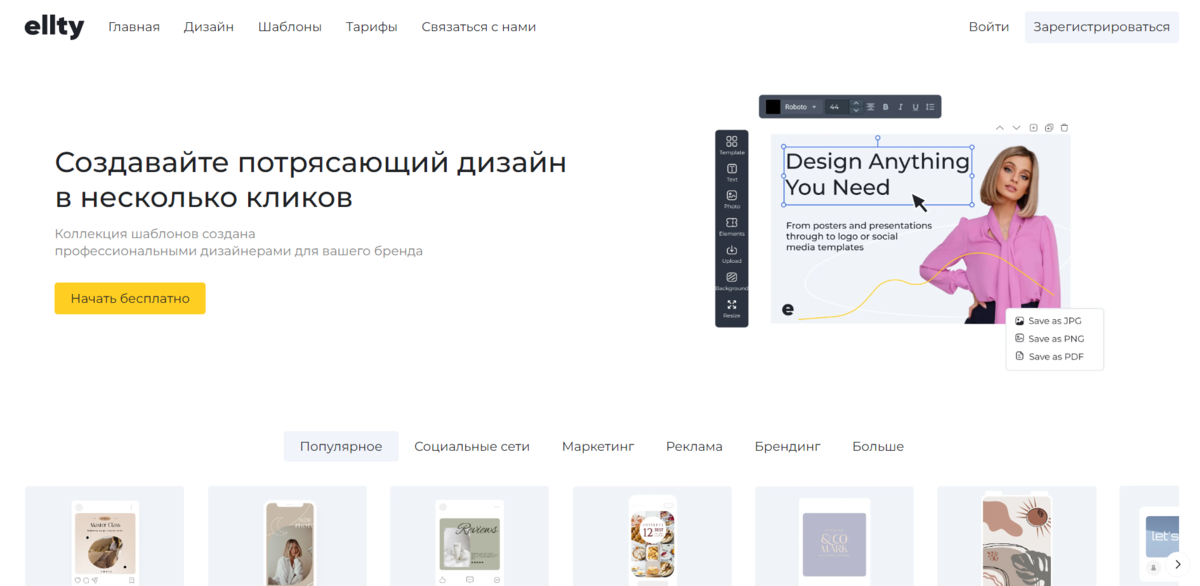Open the Upload panel in the sidebar
The width and height of the screenshot is (1200, 586).
(732, 251)
